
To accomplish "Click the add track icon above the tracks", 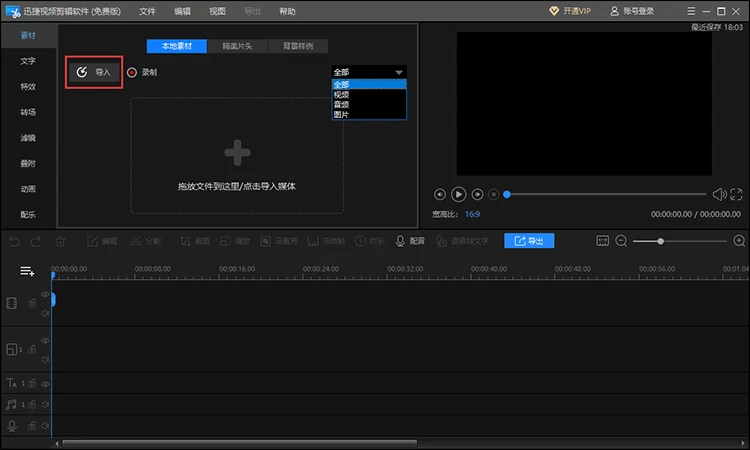I will pyautogui.click(x=27, y=271).
